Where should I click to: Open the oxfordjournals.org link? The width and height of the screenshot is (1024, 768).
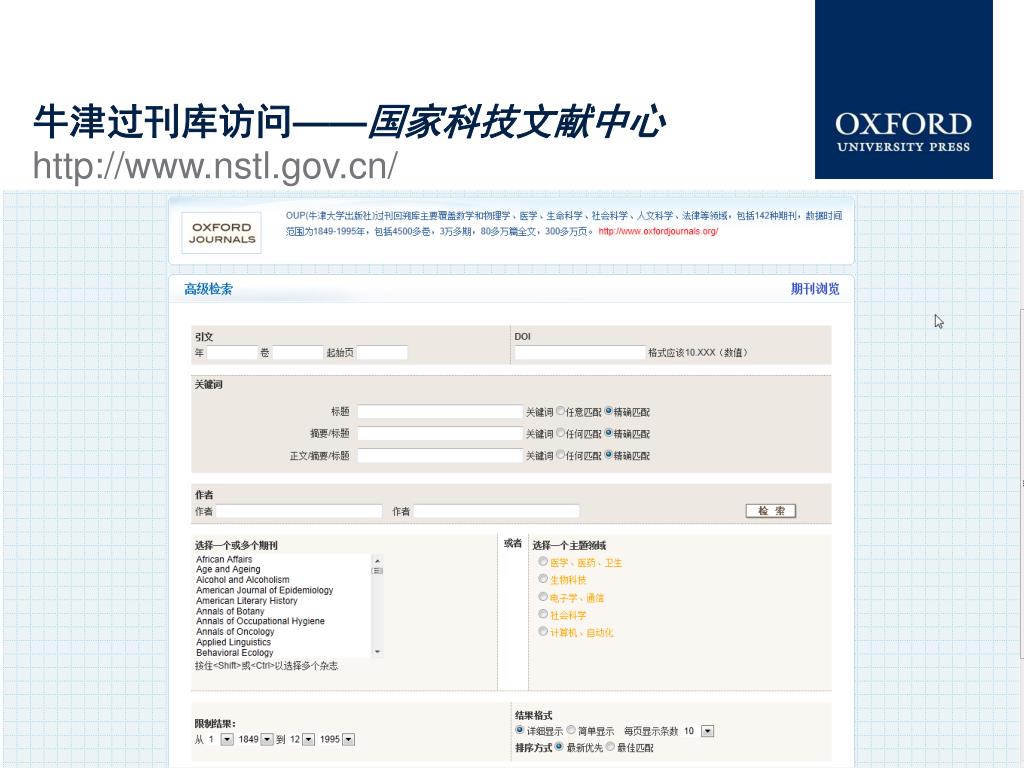(x=658, y=231)
